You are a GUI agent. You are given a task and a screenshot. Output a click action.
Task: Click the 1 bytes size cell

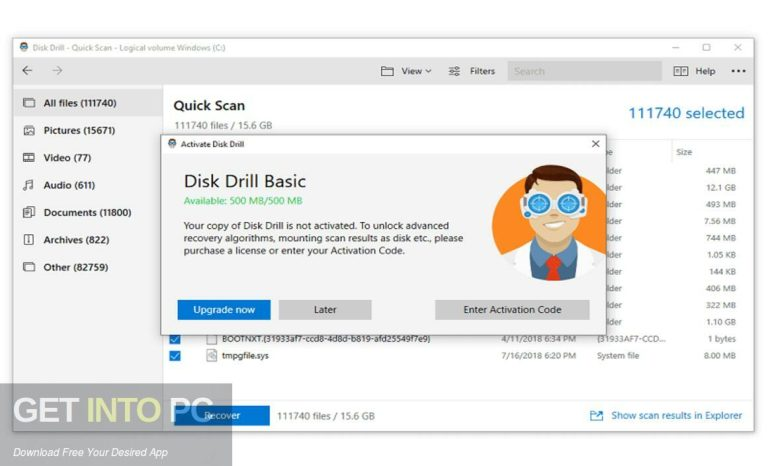(721, 339)
